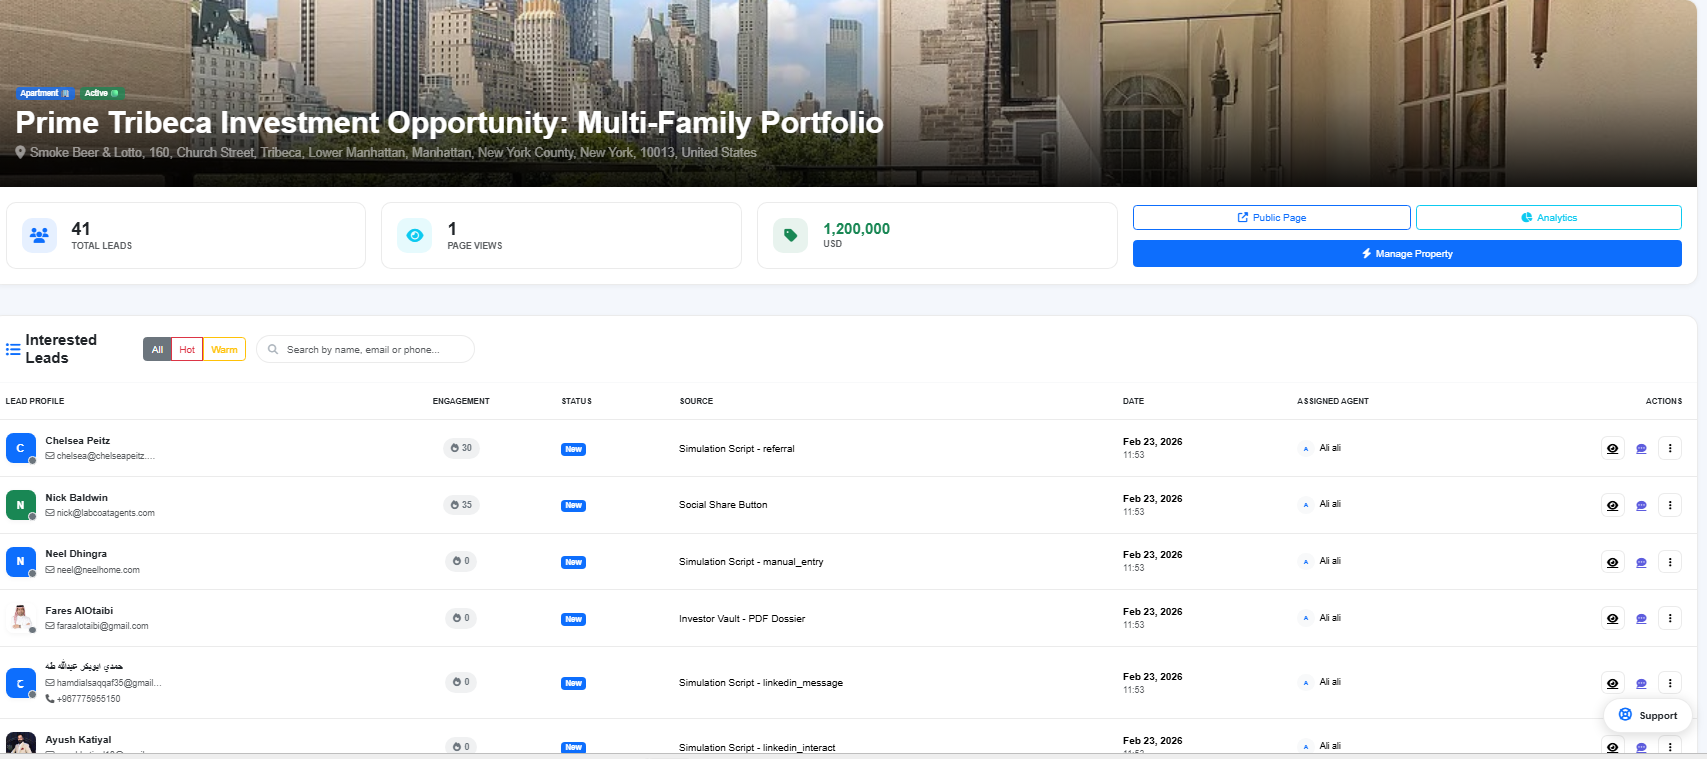Open the kebab menu in Neel Dhingra's row
This screenshot has height=759, width=1707.
point(1669,562)
